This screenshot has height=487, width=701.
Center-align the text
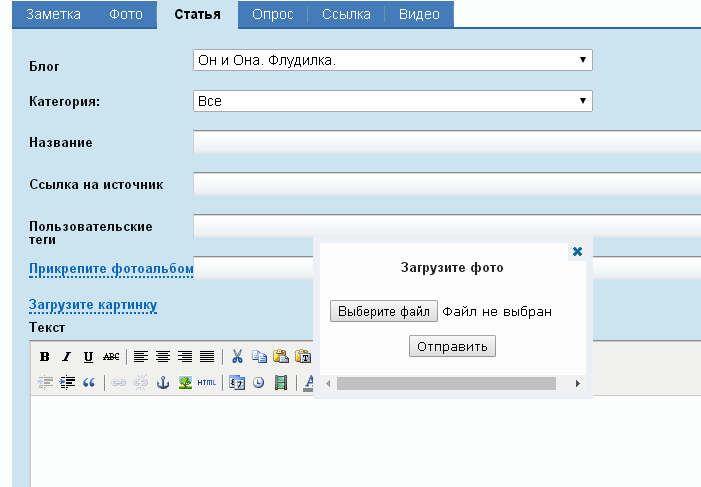click(x=163, y=356)
